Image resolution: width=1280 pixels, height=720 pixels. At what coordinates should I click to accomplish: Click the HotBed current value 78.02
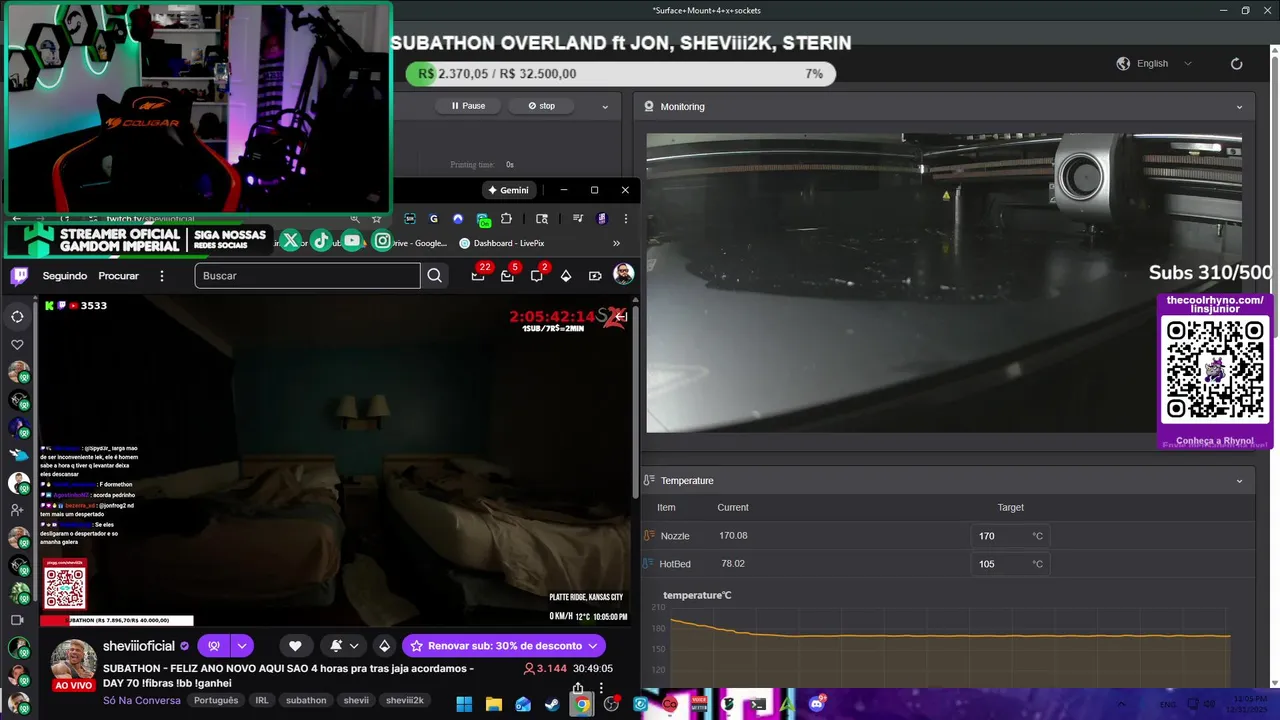tap(733, 564)
